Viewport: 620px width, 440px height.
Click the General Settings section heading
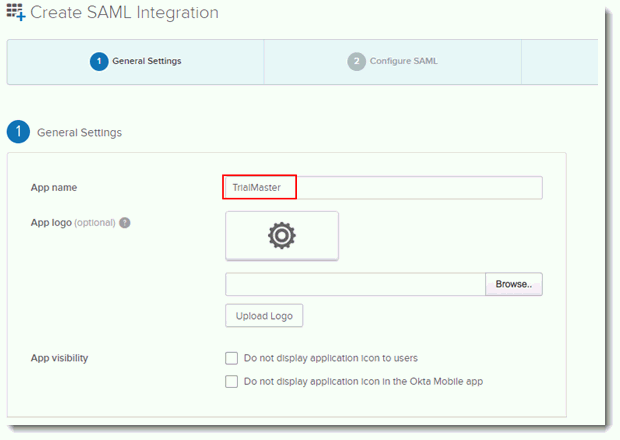point(79,132)
